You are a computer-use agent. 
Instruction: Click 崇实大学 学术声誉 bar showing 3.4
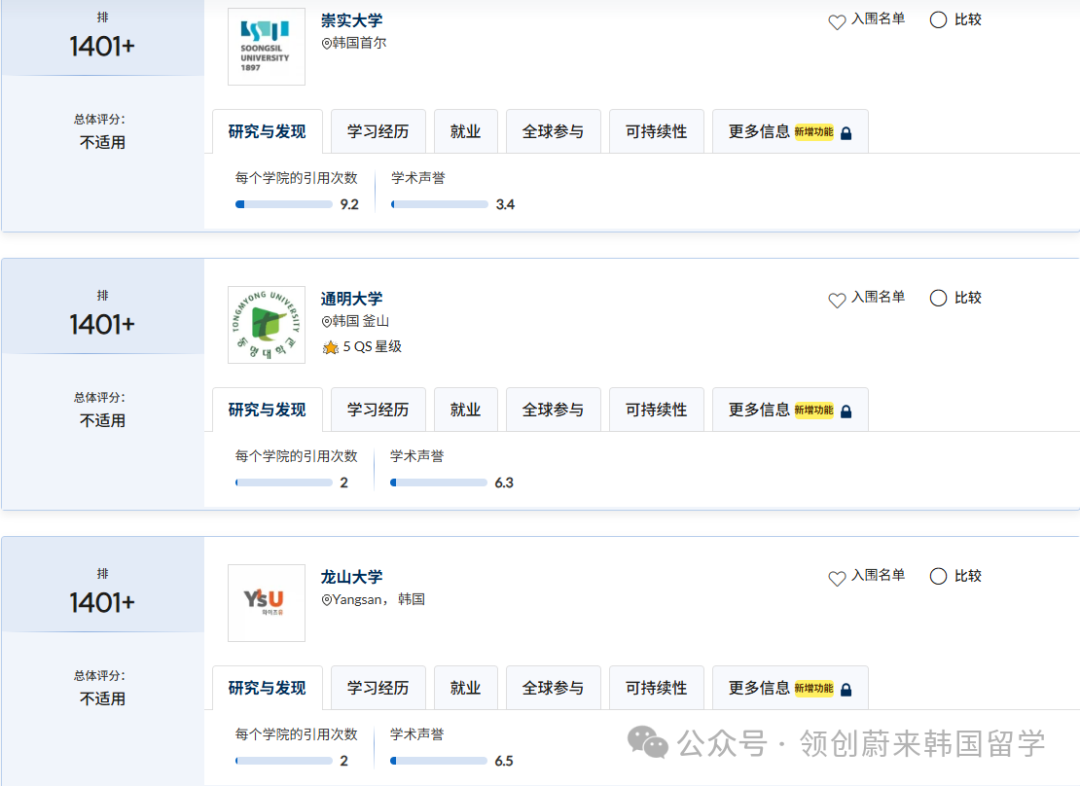click(439, 205)
